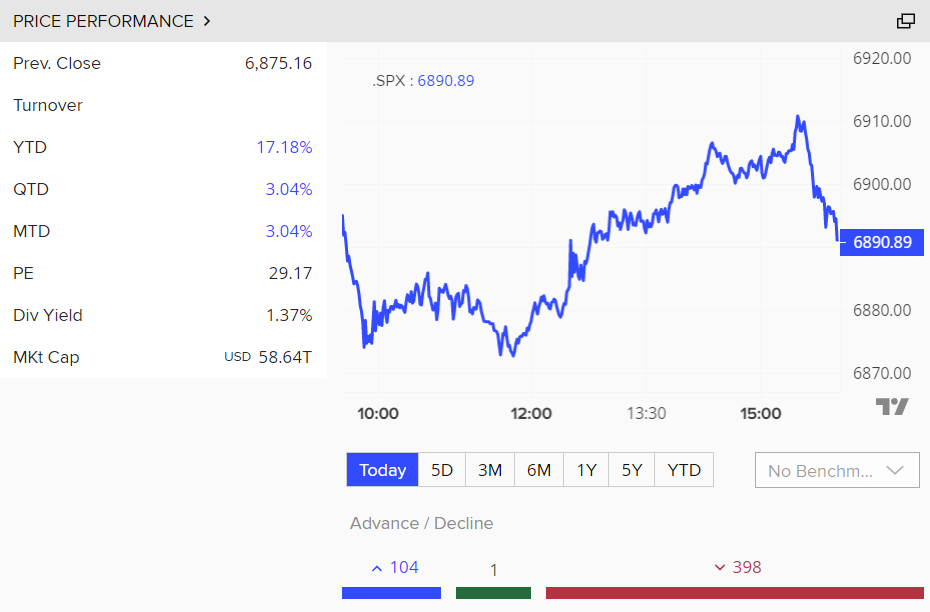Click the red declining stocks bar
The height and width of the screenshot is (612, 930).
[x=734, y=593]
